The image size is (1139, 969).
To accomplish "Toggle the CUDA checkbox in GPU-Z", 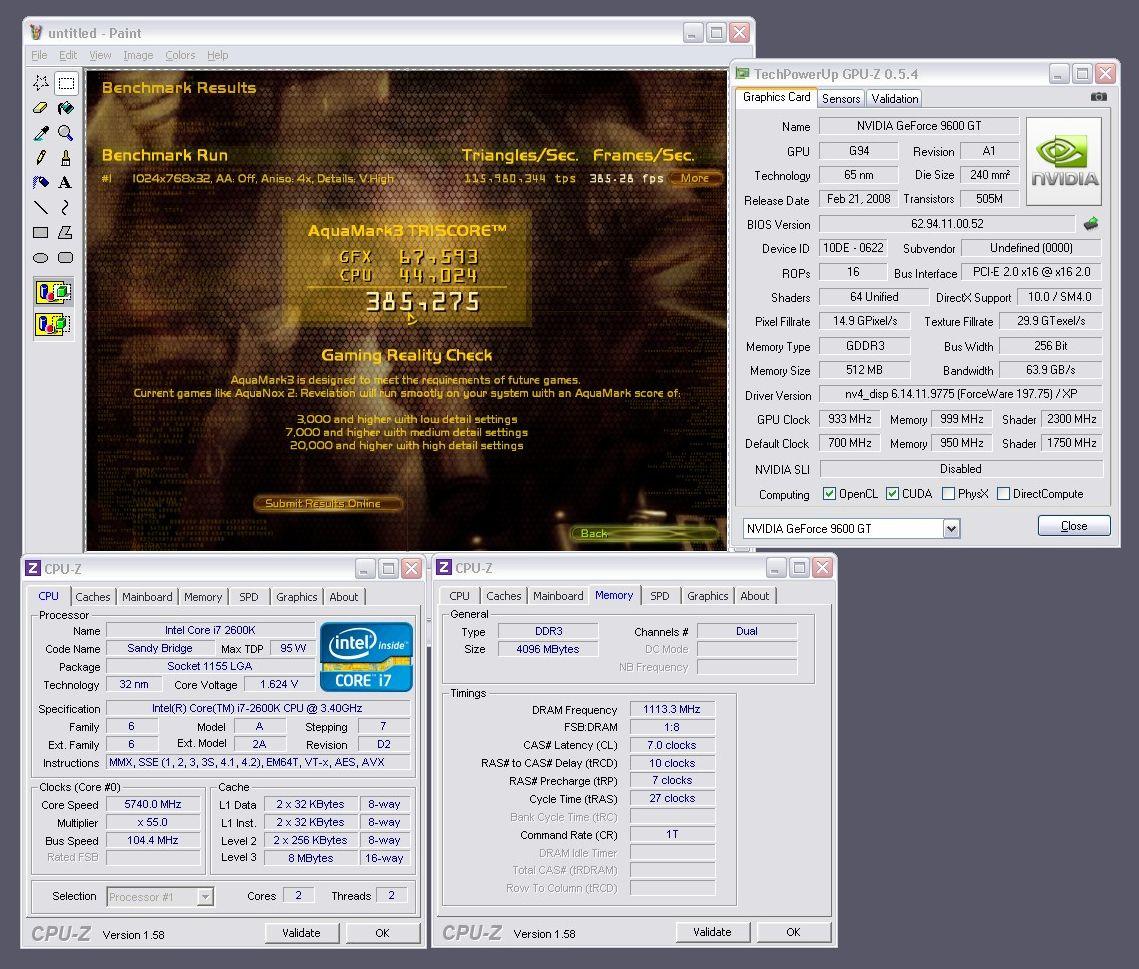I will [x=892, y=493].
